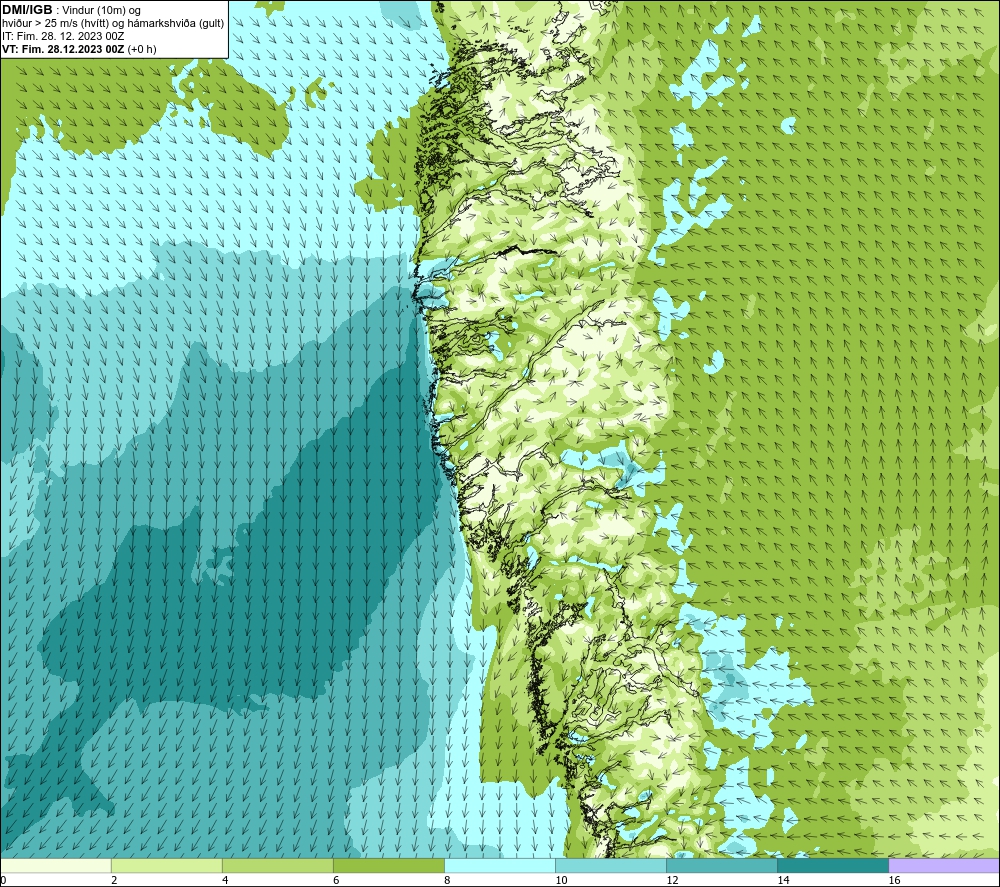Click the 'DMI/IGB' title text

coord(27,10)
